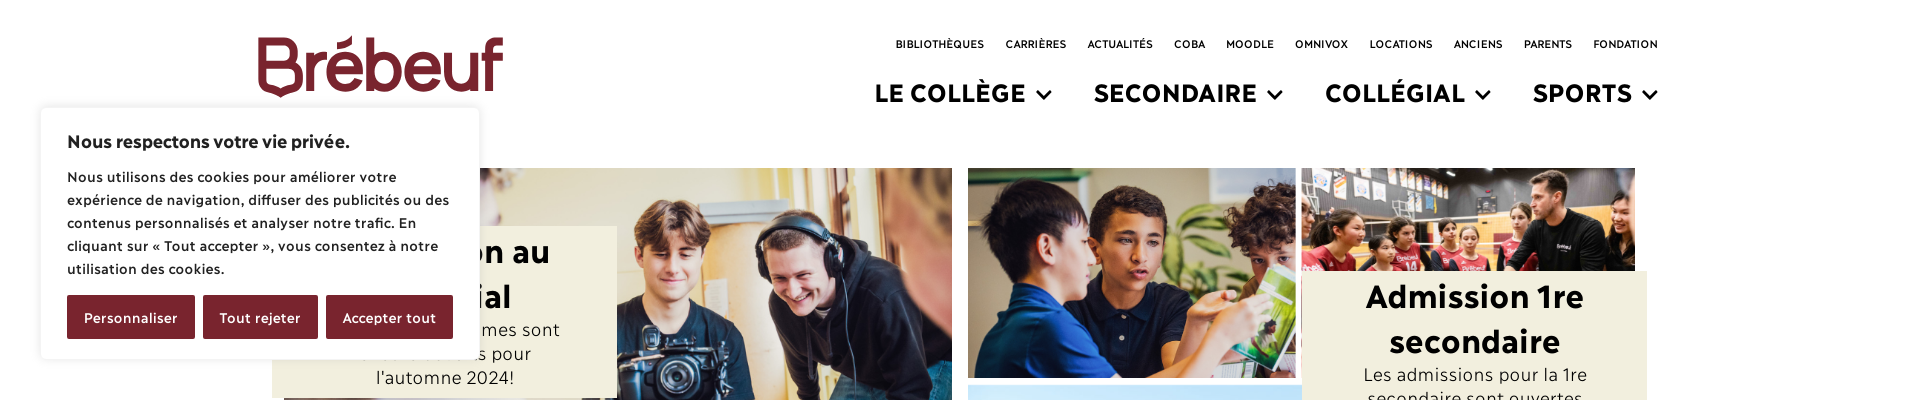Open the Moodle link
The width and height of the screenshot is (1920, 400).
tap(1250, 44)
